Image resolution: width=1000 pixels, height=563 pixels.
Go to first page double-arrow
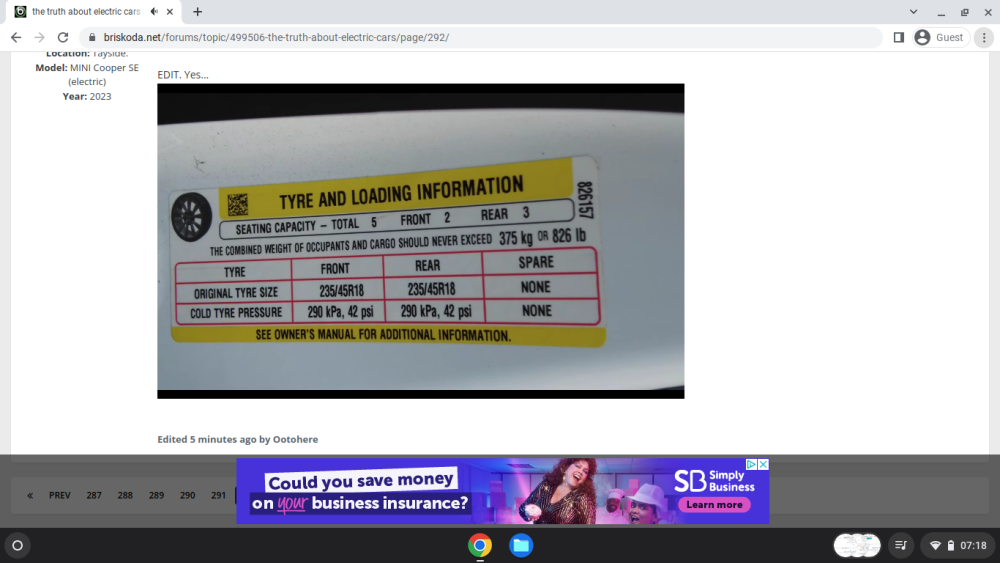[30, 495]
